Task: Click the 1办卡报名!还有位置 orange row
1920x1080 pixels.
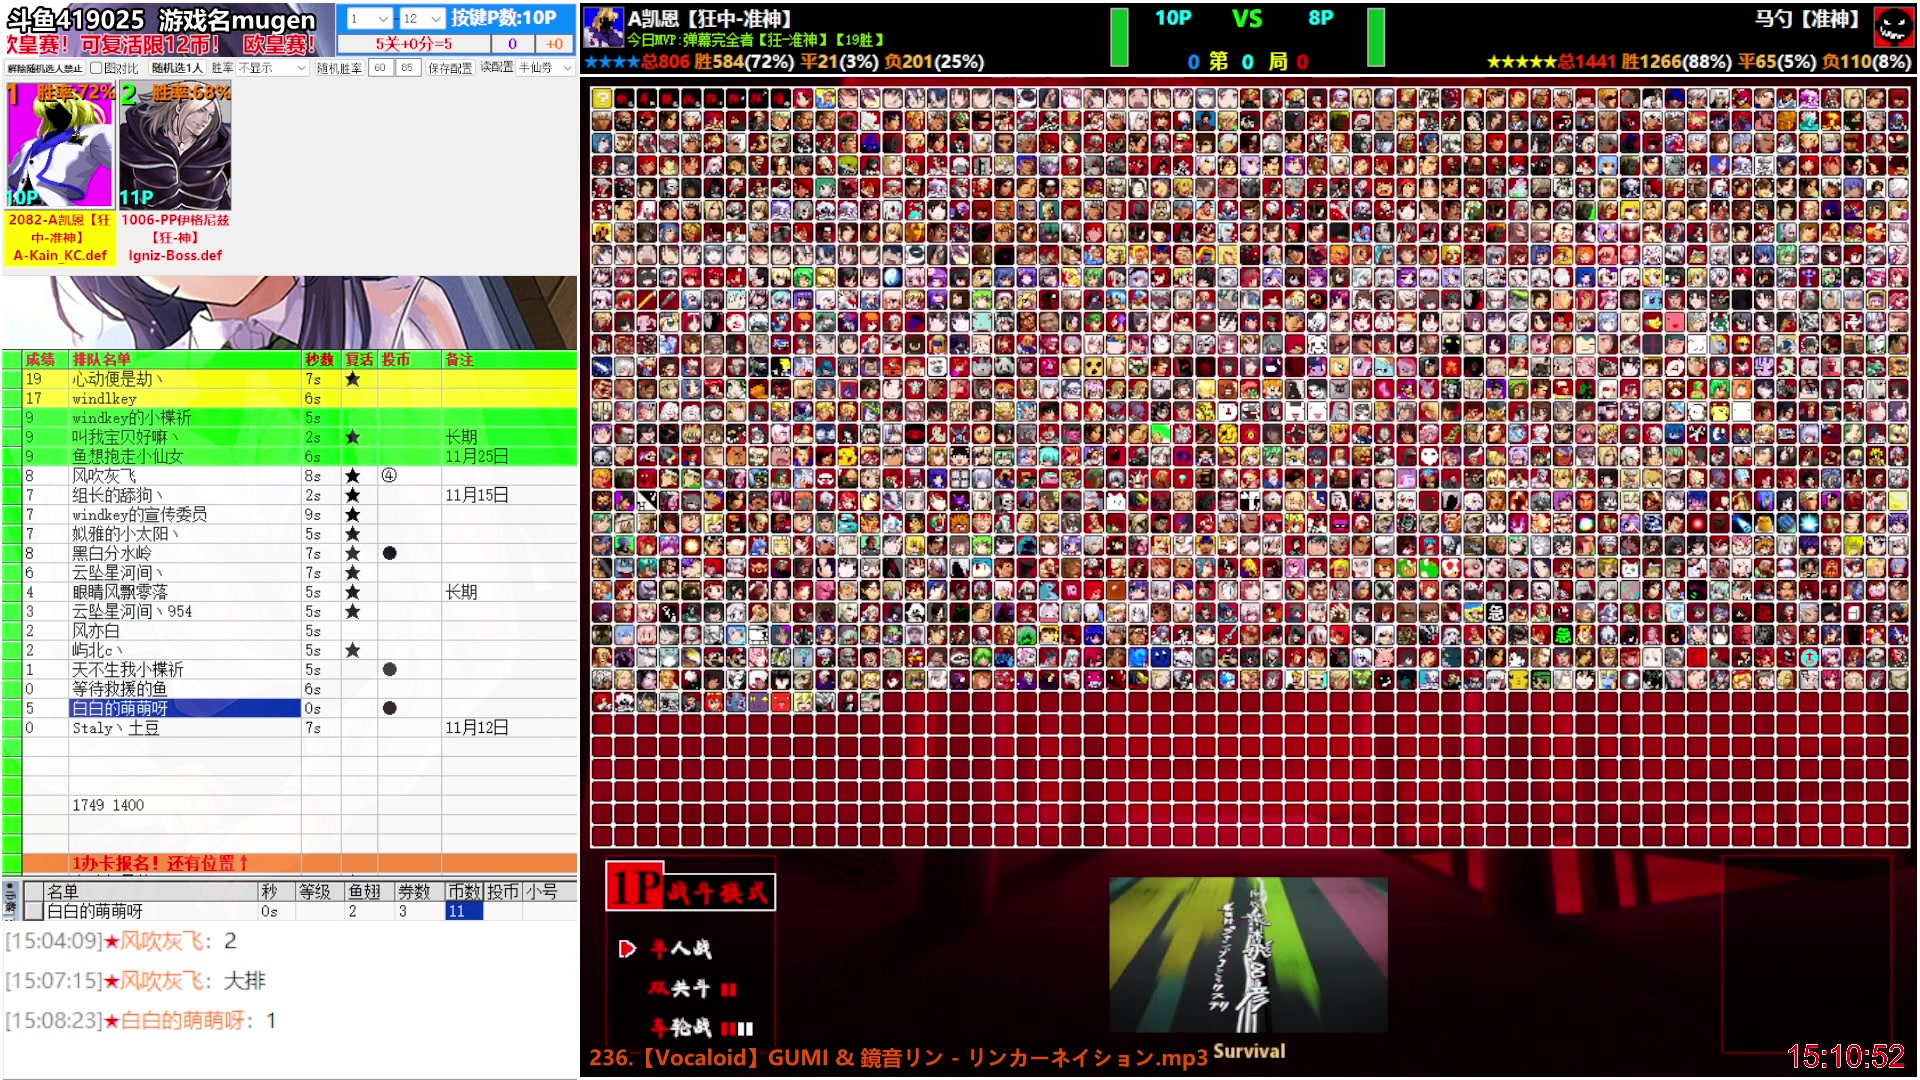Action: coord(300,862)
